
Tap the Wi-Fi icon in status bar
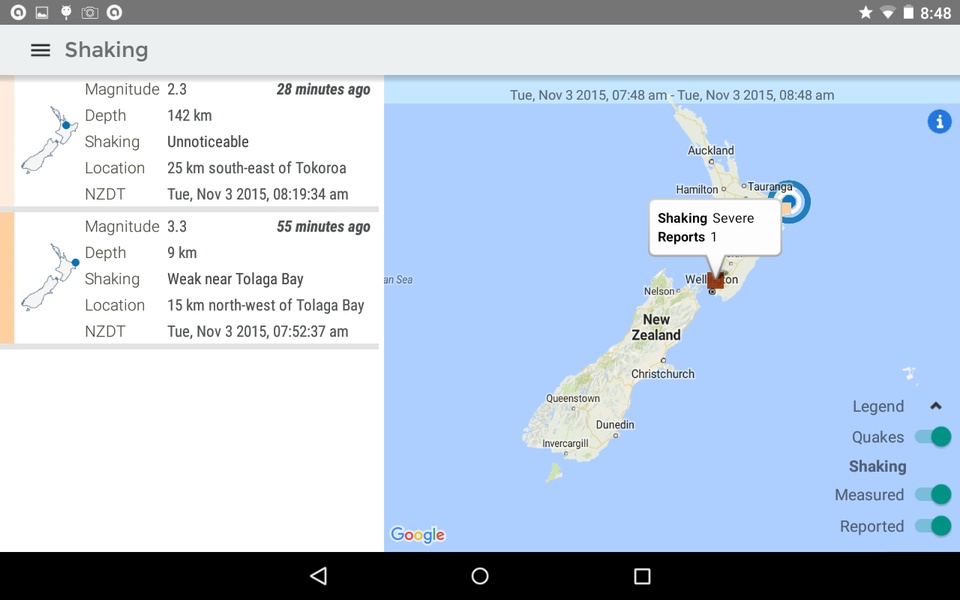(887, 12)
